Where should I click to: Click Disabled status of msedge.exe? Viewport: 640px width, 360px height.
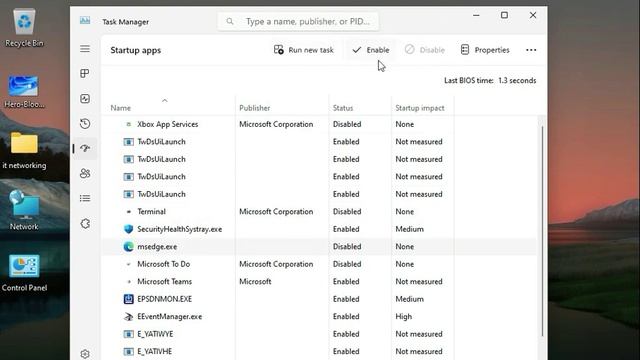click(x=347, y=247)
